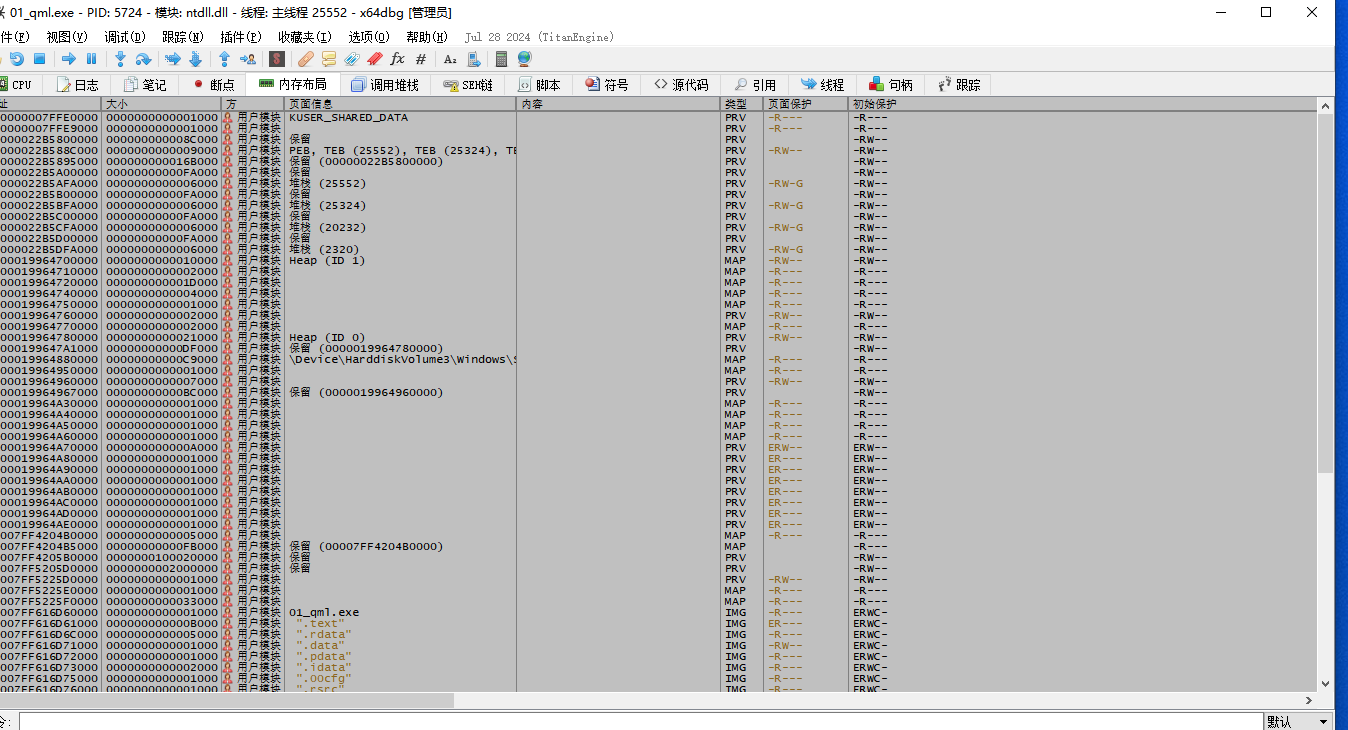
Task: Open the Scylla plugin icon
Action: [277, 59]
